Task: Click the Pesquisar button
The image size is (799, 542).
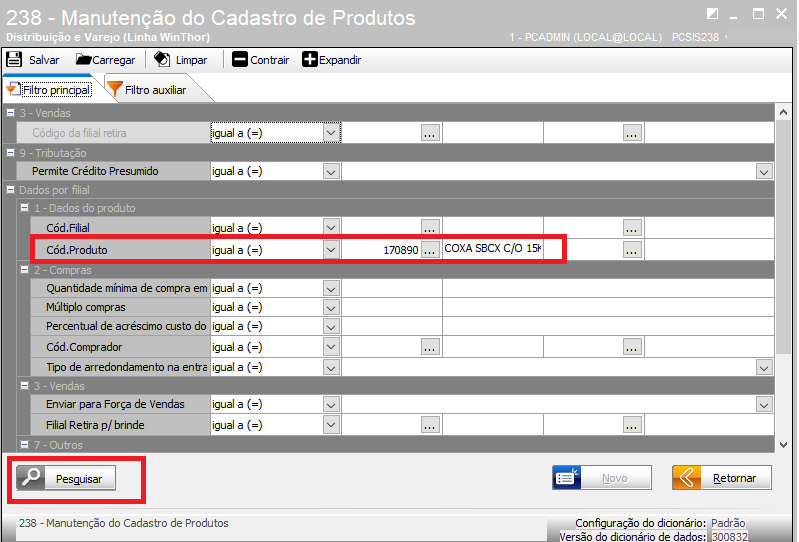Action: click(x=66, y=478)
